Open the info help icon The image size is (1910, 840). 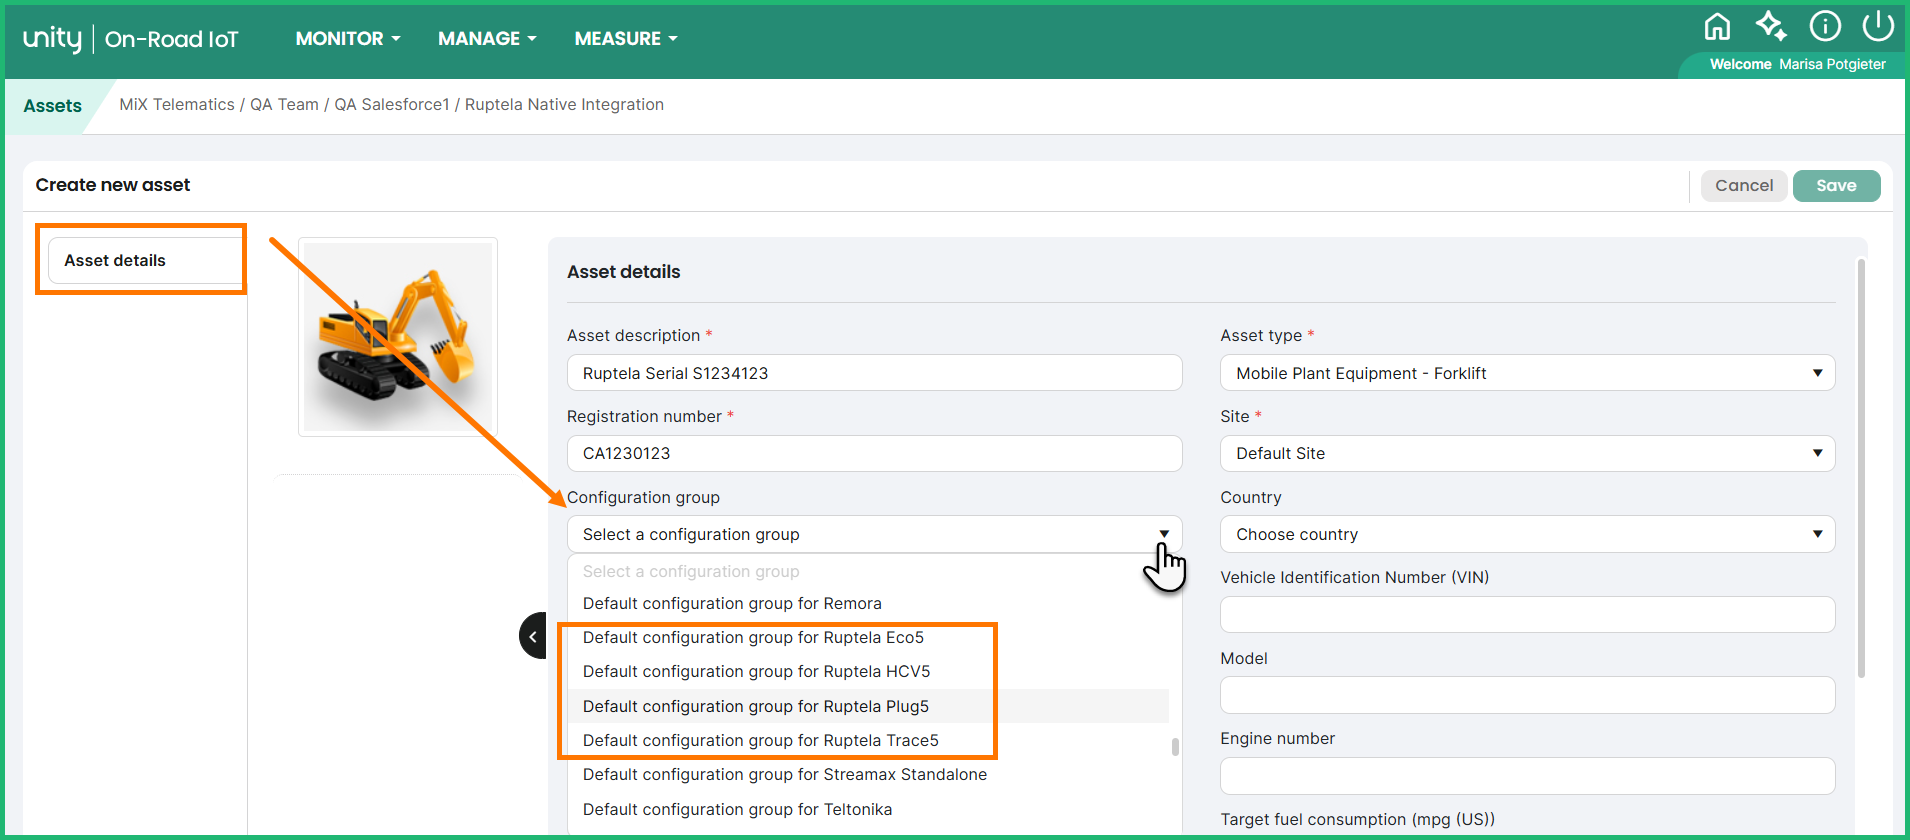tap(1825, 26)
